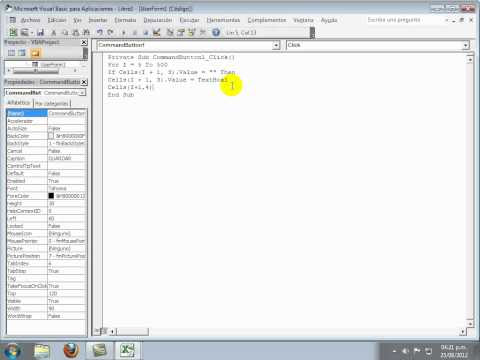Click the View Microsoft Excel toolbar icon
This screenshot has height=360, width=480.
tap(13, 32)
